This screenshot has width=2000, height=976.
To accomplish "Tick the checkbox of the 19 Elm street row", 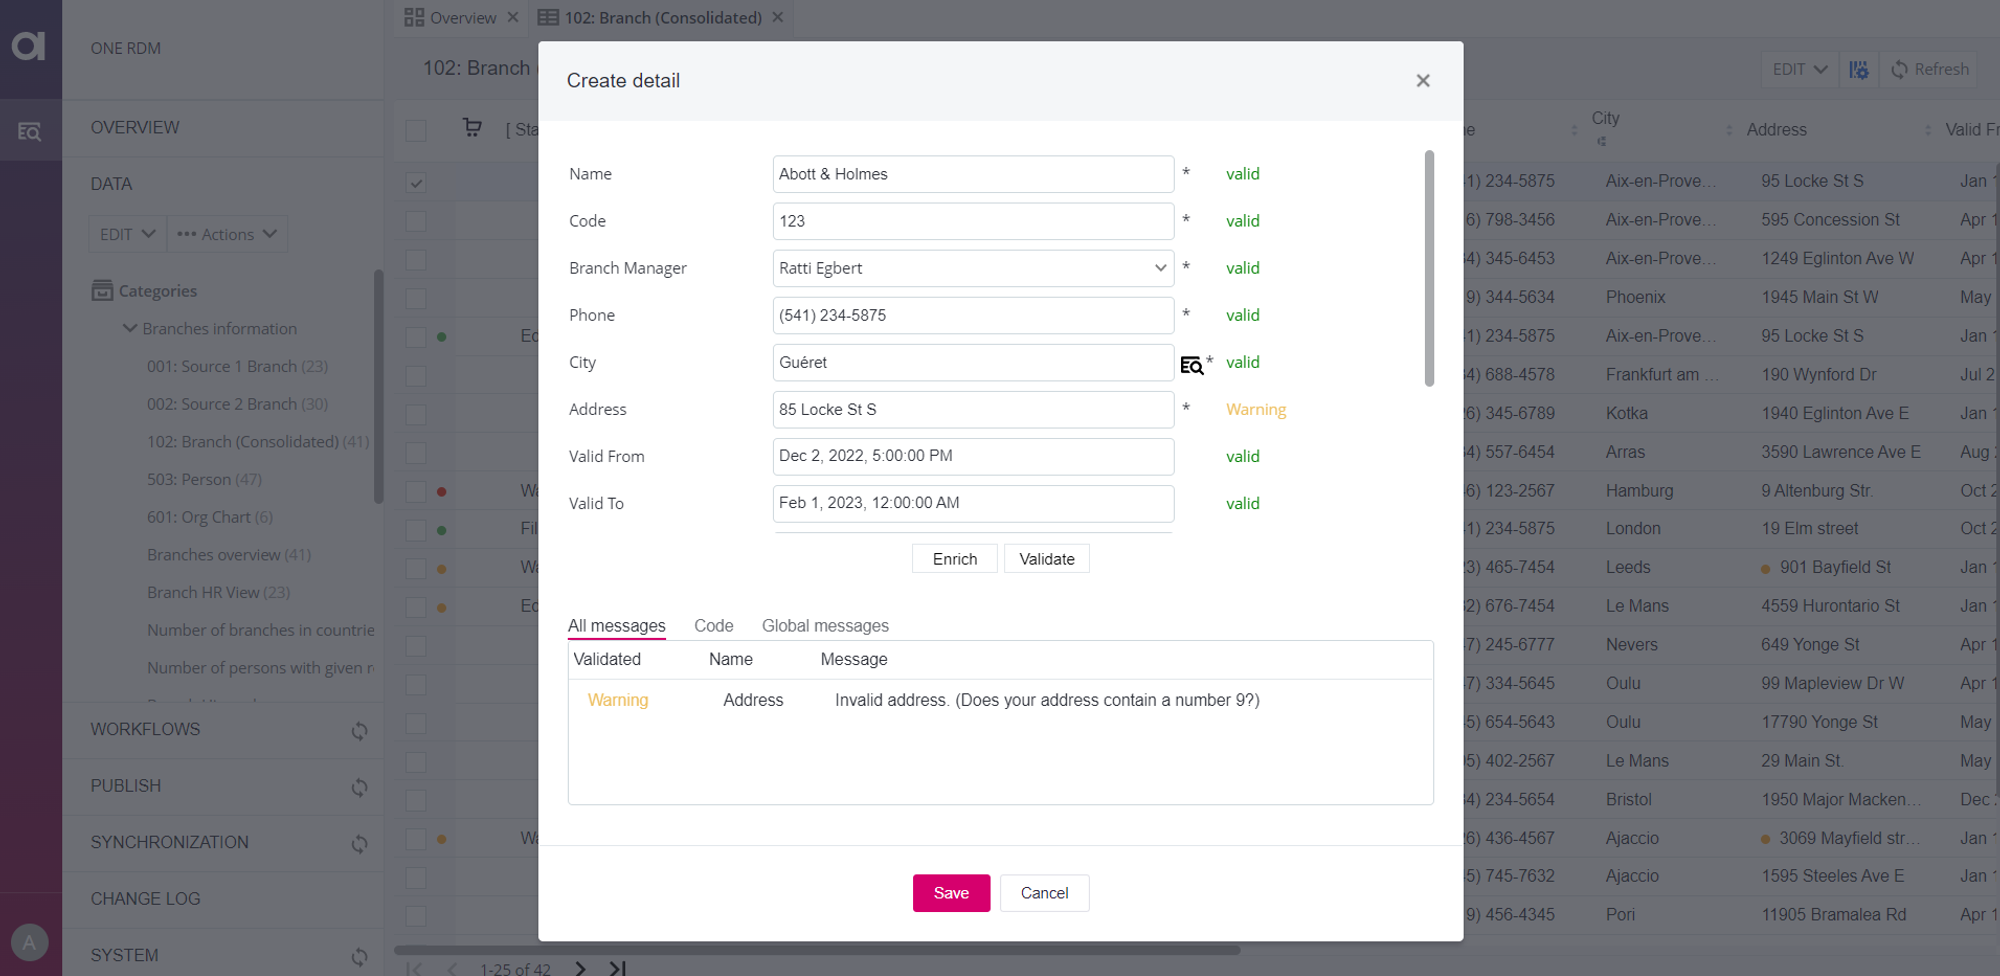I will click(x=416, y=530).
